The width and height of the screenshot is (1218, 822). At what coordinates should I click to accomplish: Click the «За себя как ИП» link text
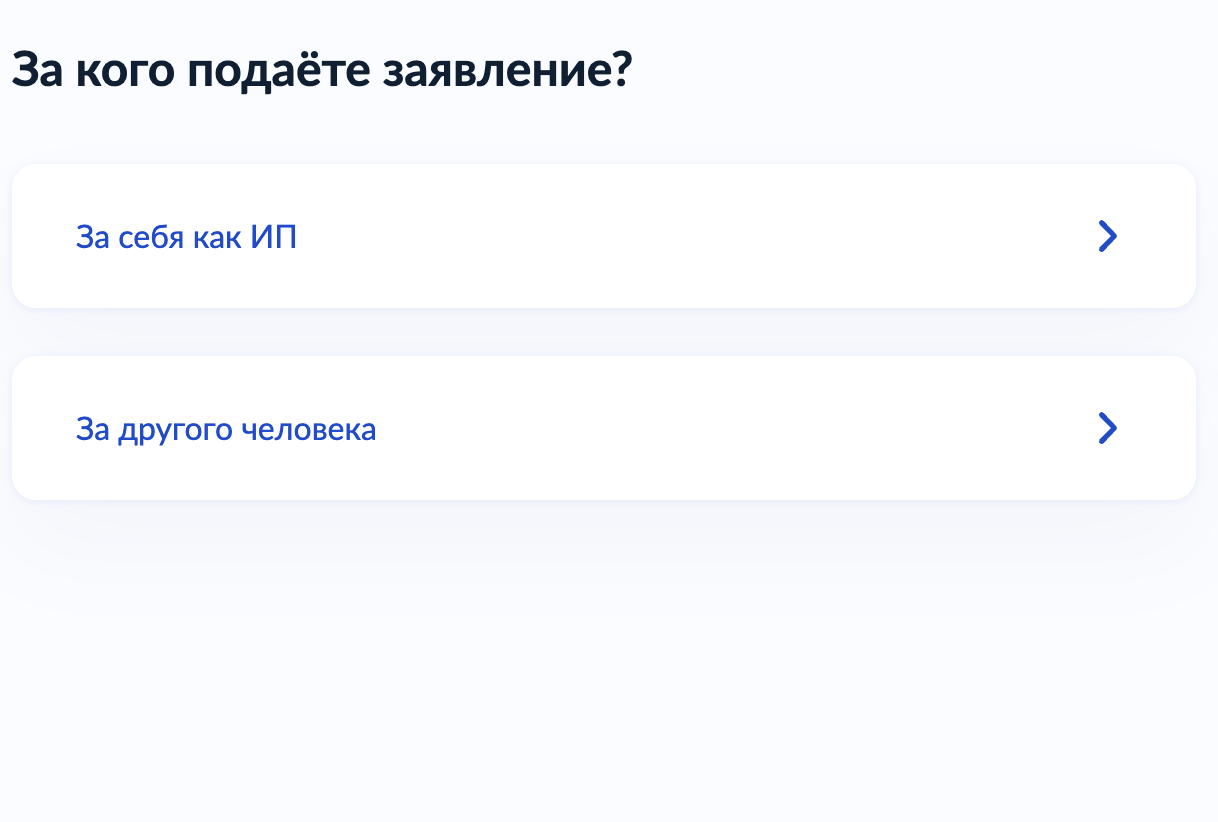point(186,238)
